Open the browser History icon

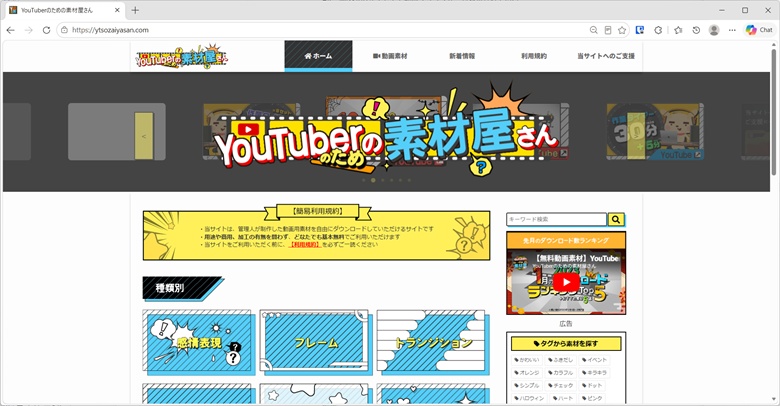tap(696, 30)
